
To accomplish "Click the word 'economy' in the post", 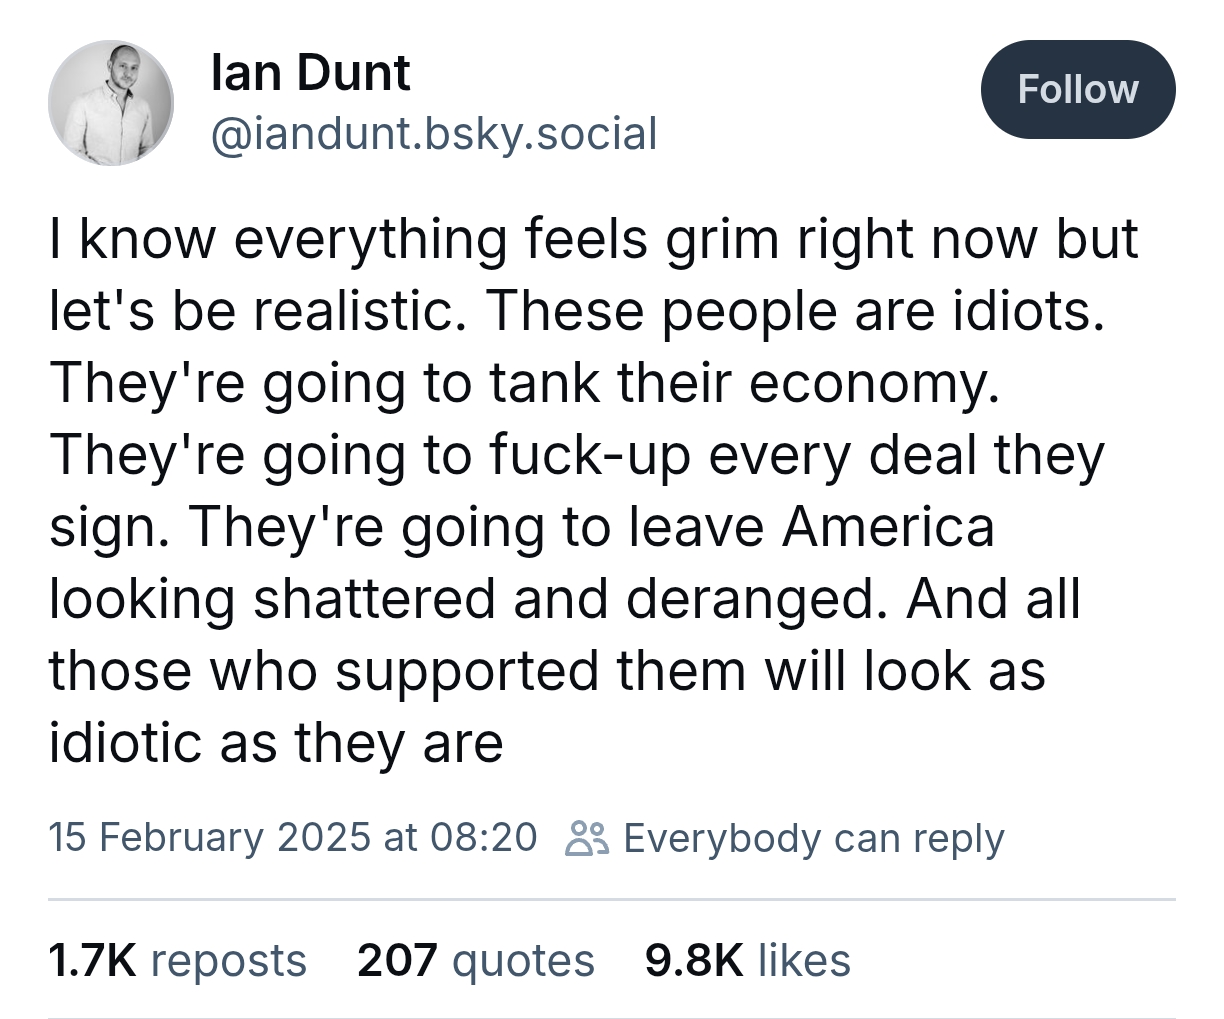I will pos(870,383).
